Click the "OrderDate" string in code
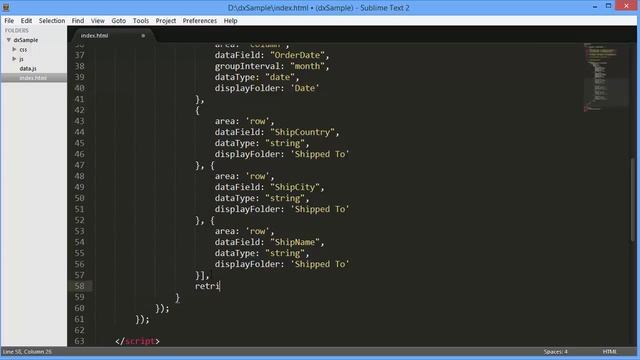 pos(297,55)
